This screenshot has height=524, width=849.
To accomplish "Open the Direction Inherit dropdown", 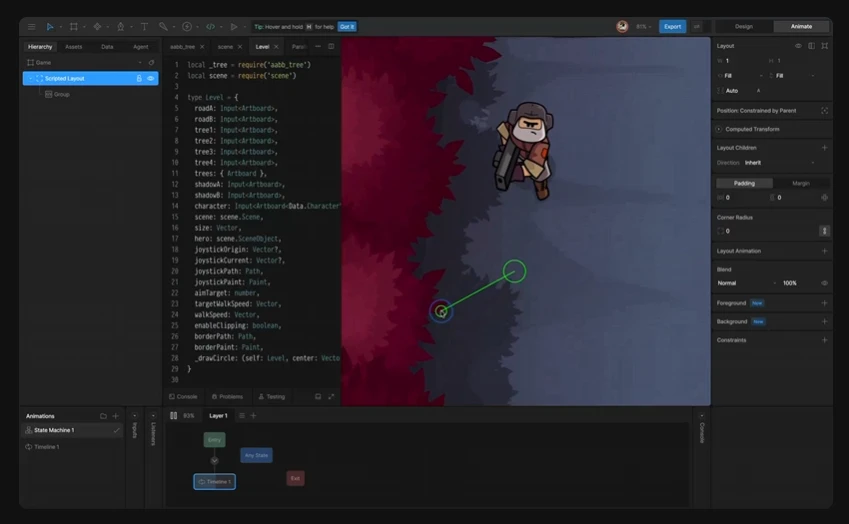I will coord(780,163).
